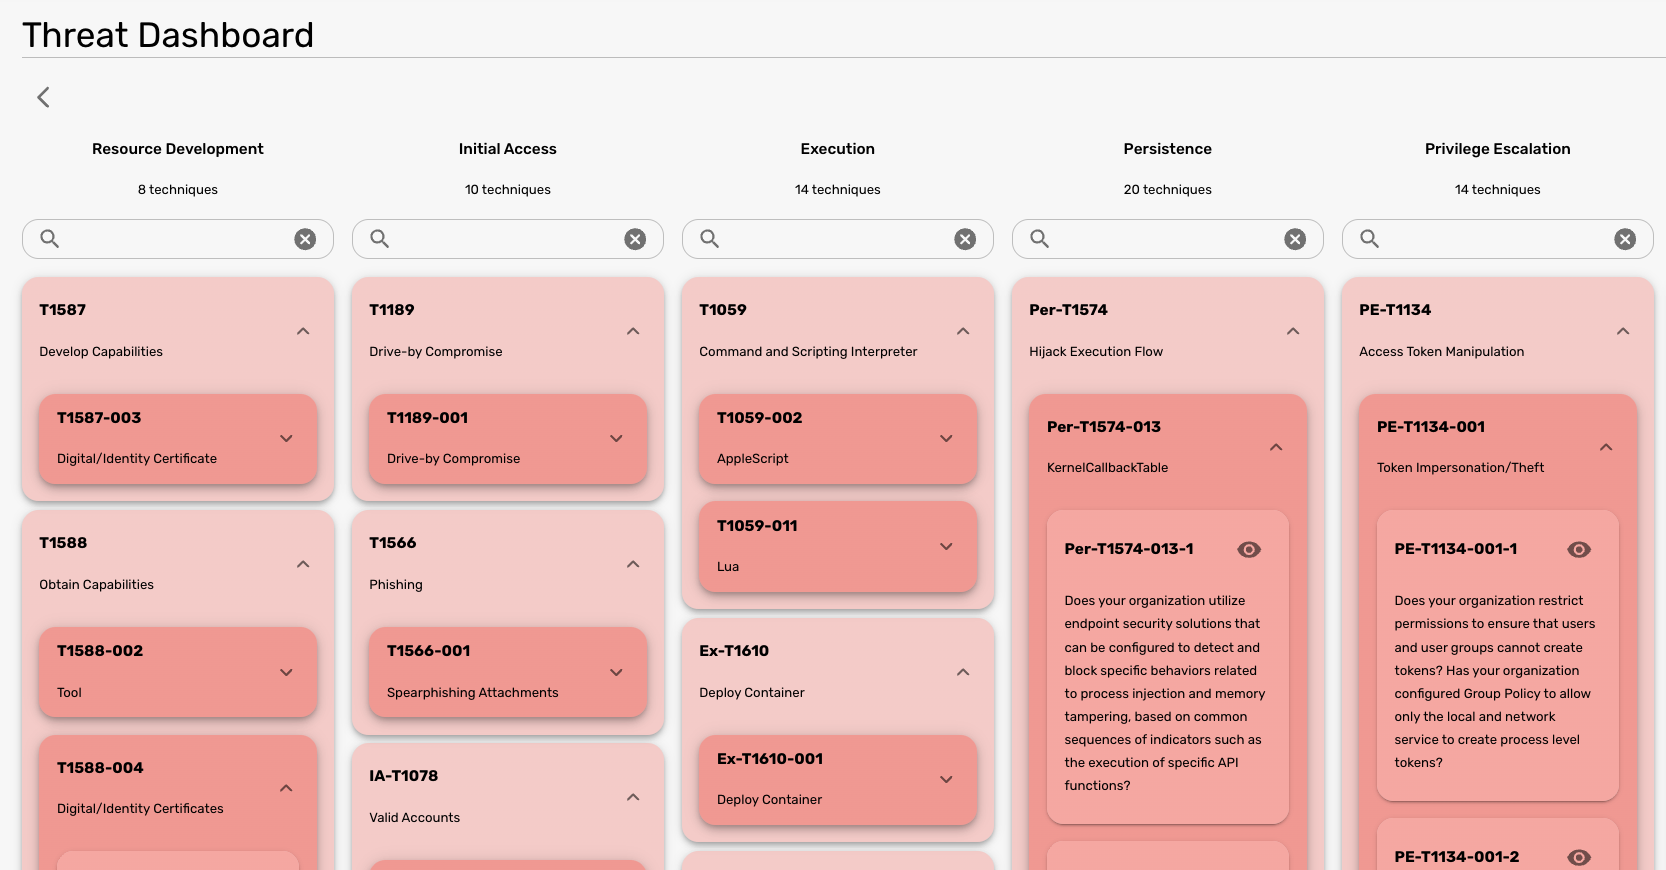Select the Initial Access column heading

508,149
